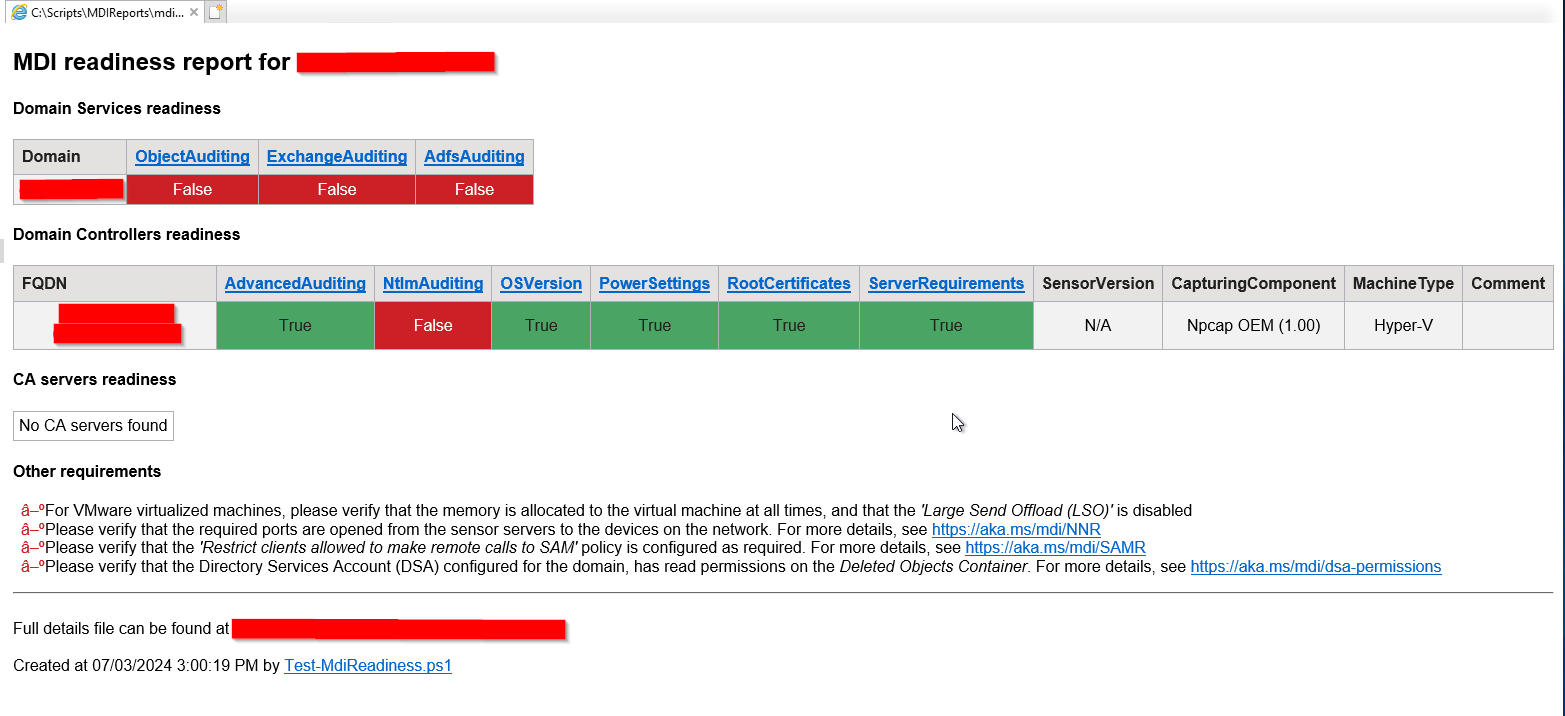Image resolution: width=1565 pixels, height=716 pixels.
Task: Open the aka.ms/mdi/SAMR hyperlink
Action: [1055, 547]
